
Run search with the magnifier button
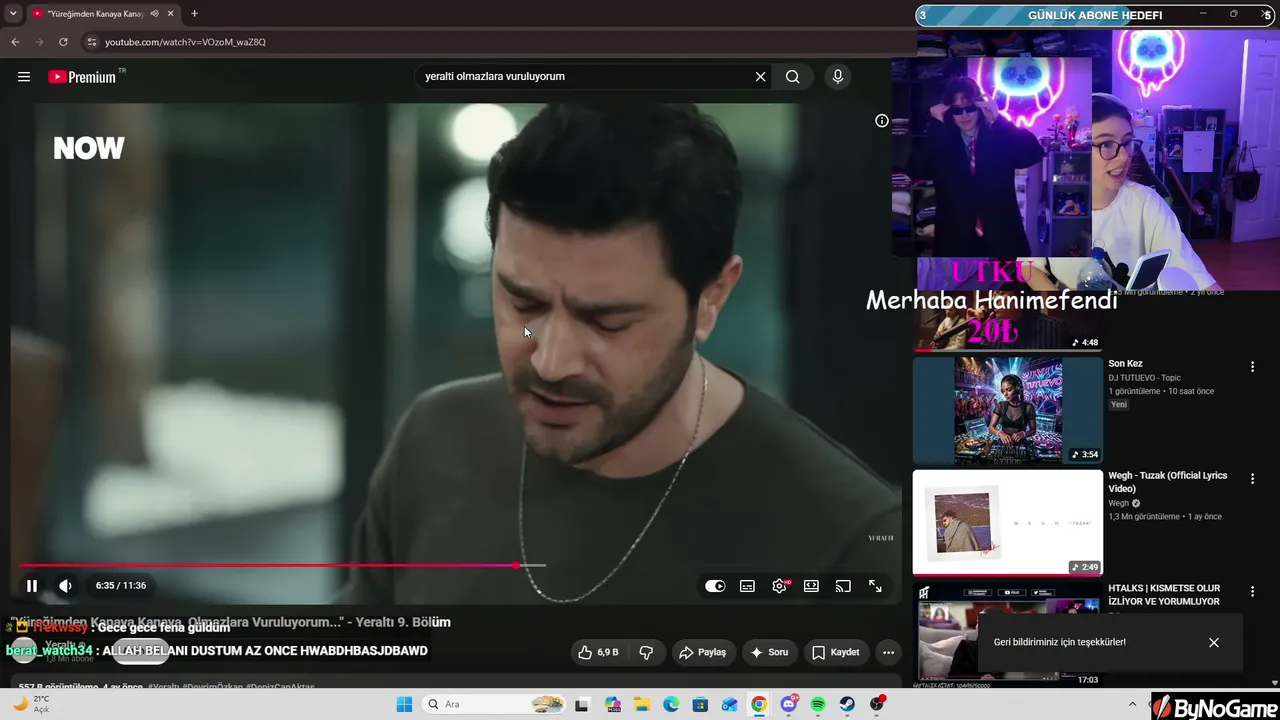click(x=793, y=77)
